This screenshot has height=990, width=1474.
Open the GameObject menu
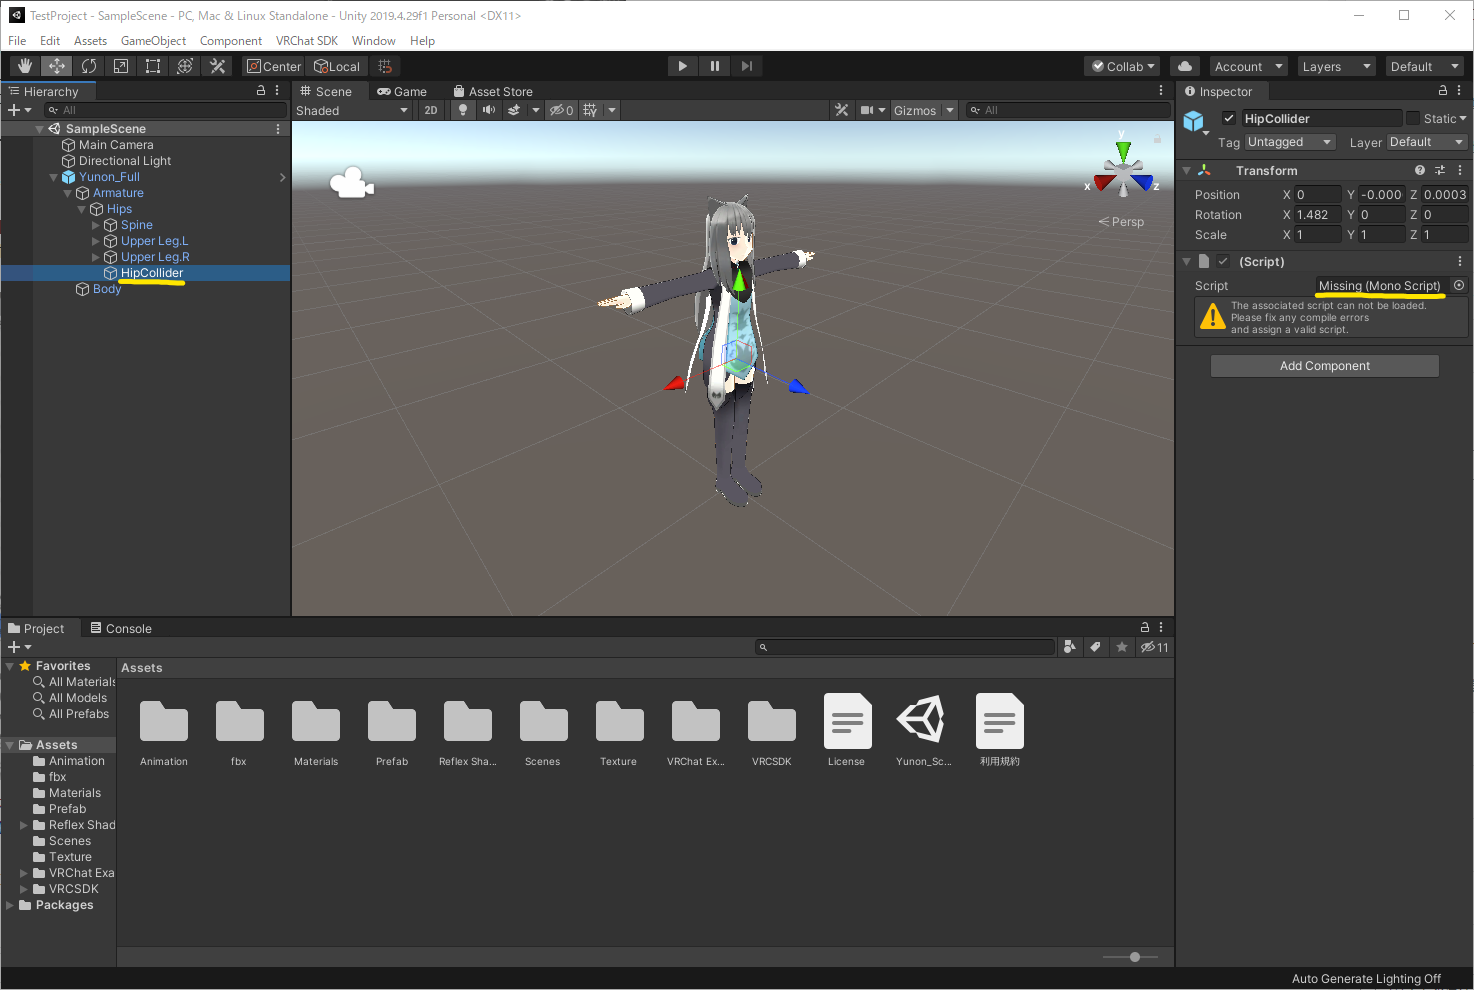click(x=153, y=41)
